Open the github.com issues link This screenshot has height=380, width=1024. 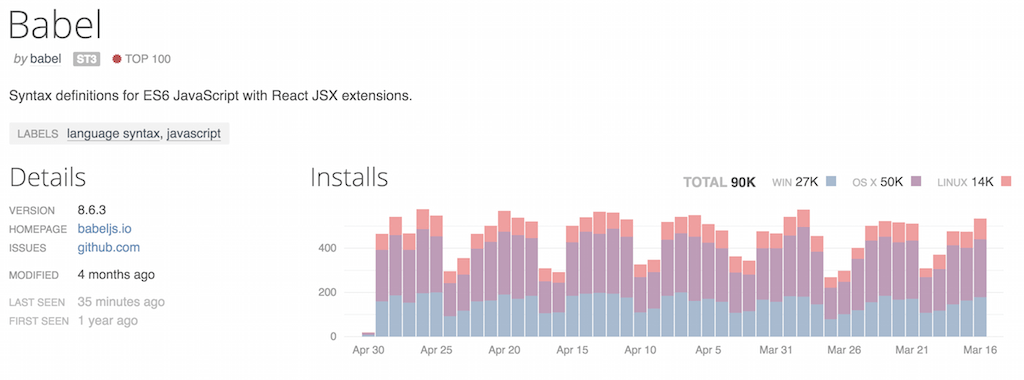click(108, 248)
